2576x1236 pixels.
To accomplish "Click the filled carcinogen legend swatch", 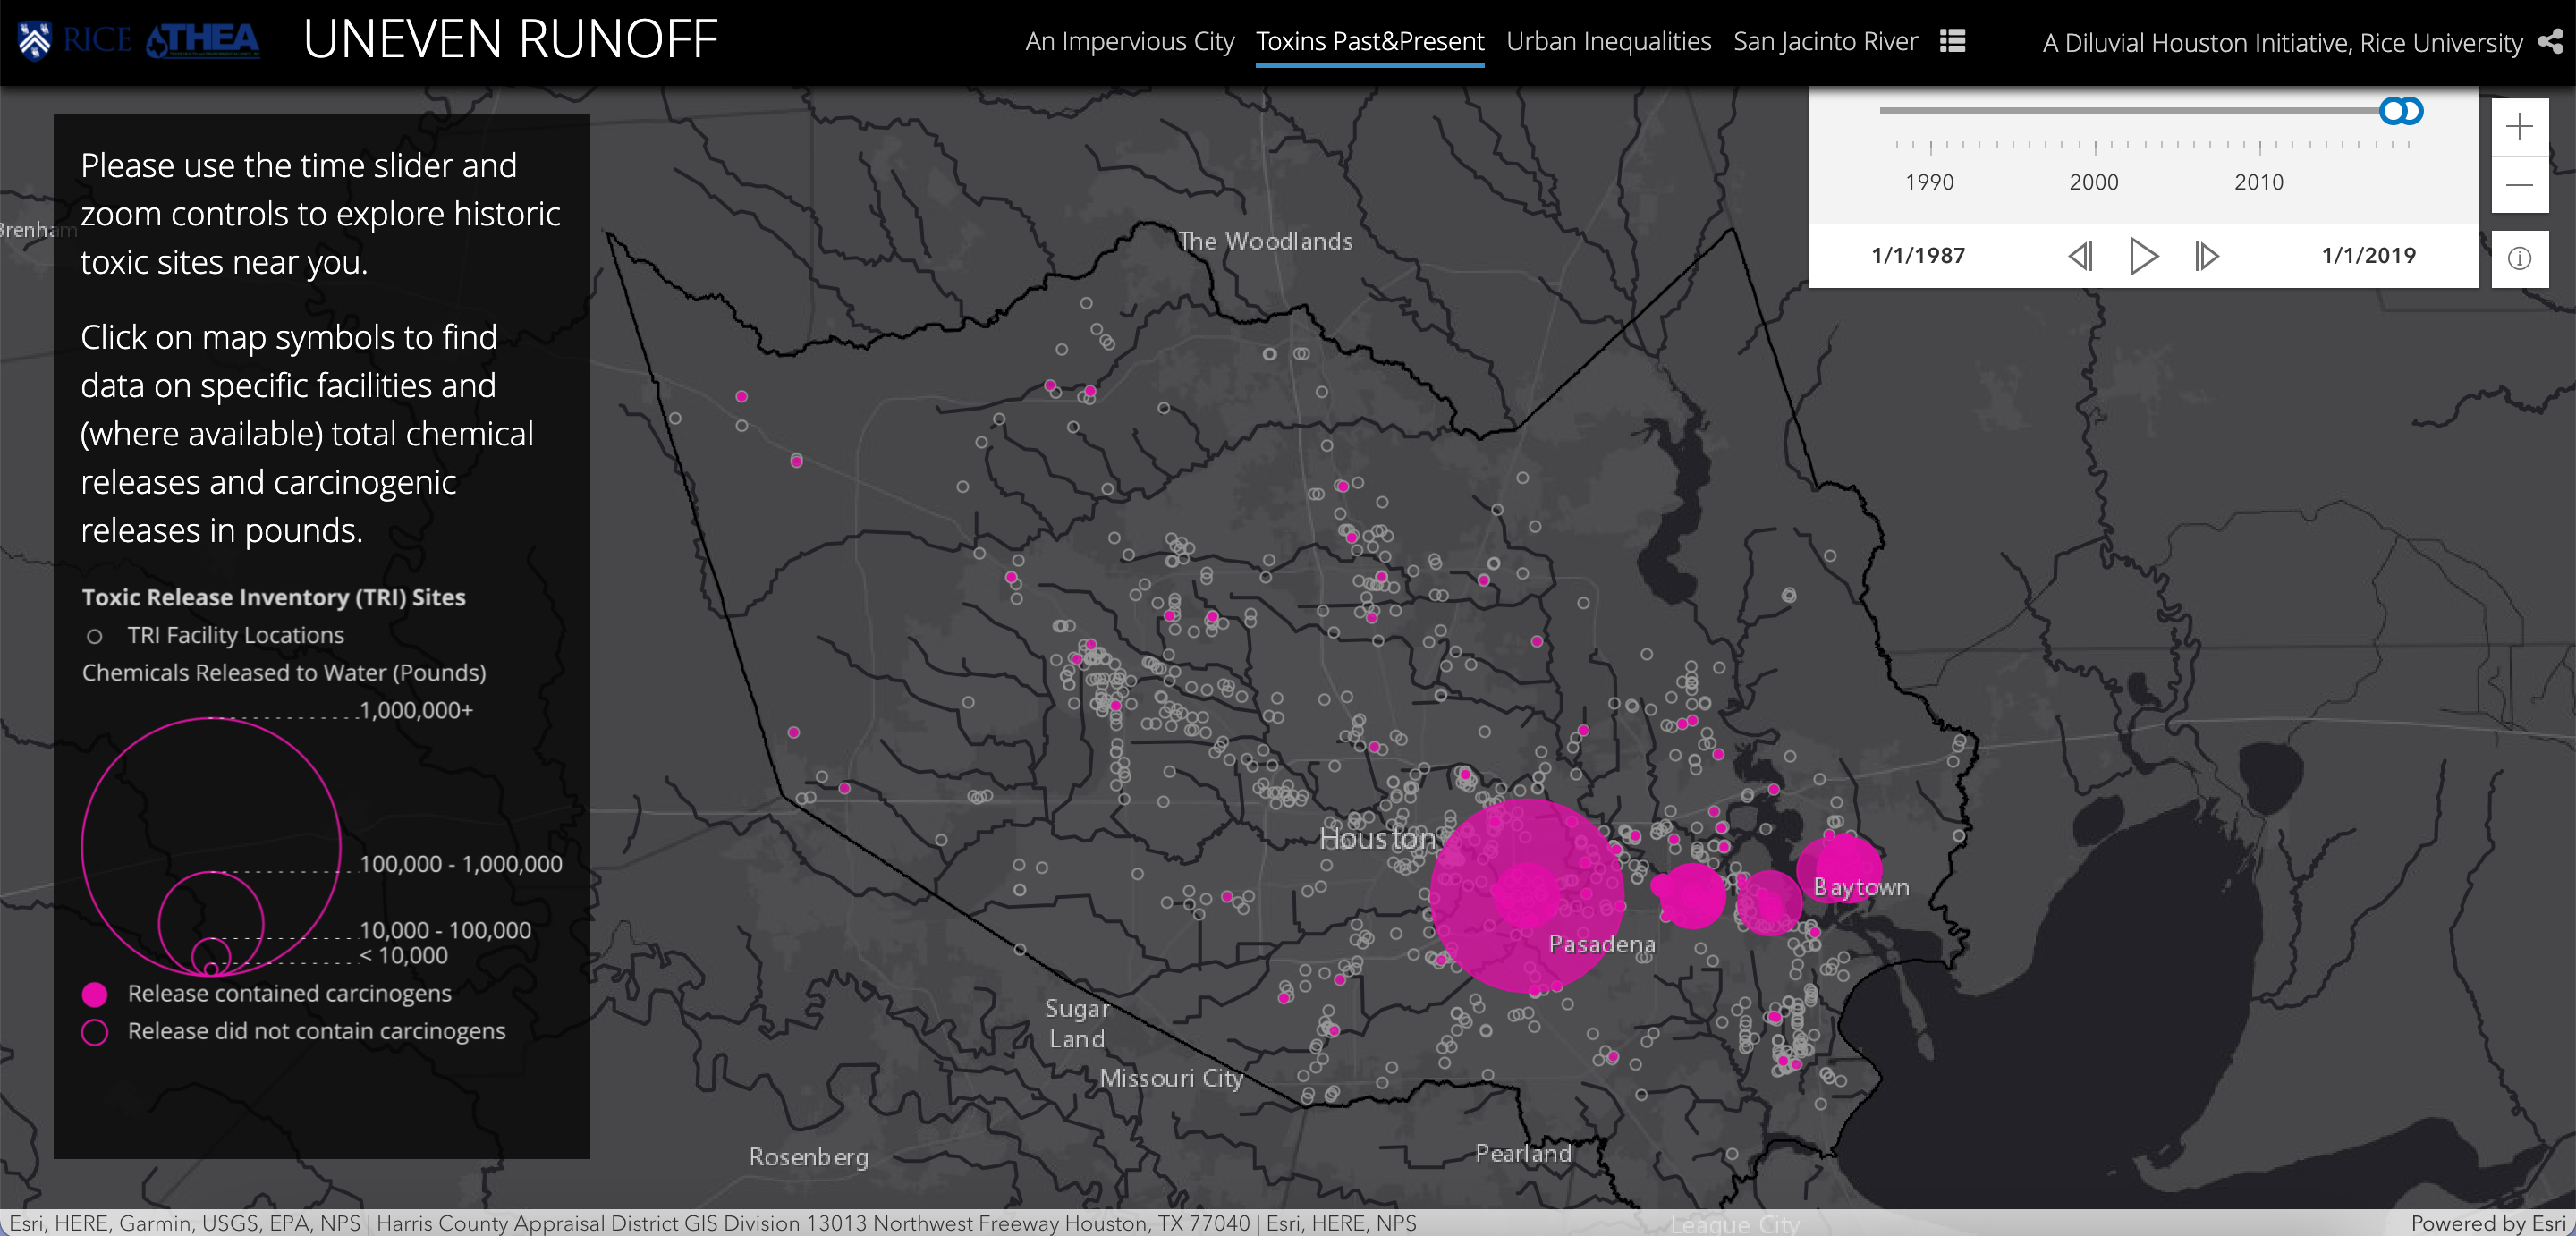I will point(95,994).
